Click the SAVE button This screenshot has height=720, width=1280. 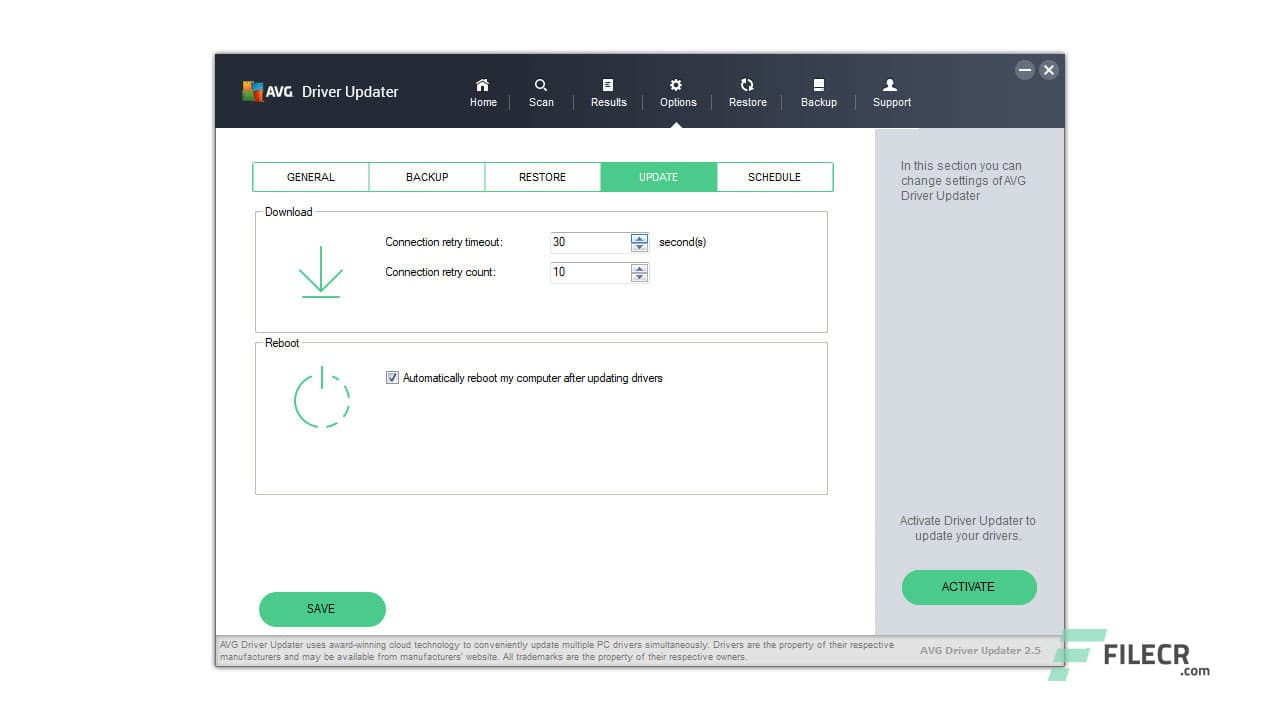[322, 609]
